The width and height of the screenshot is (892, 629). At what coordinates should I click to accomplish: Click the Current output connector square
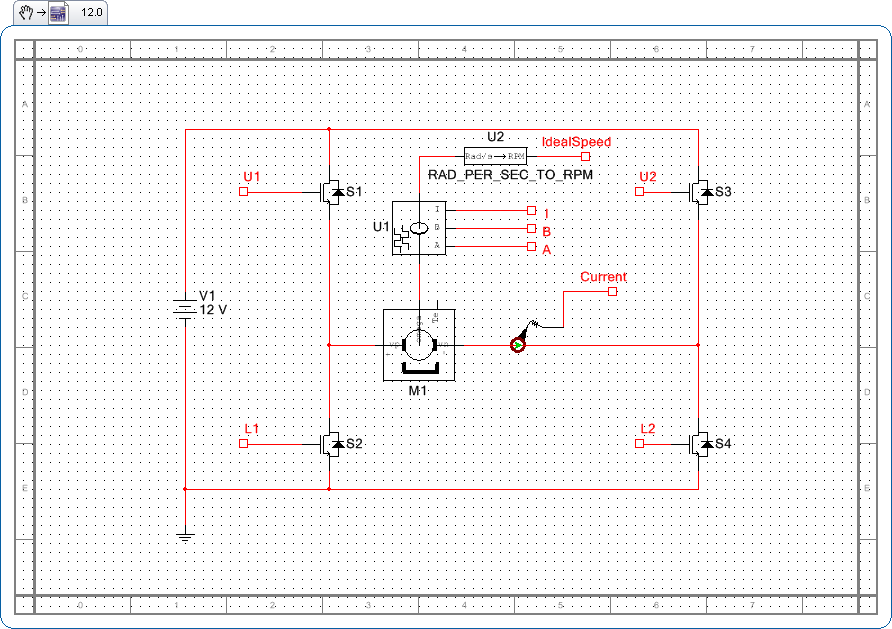coord(613,291)
